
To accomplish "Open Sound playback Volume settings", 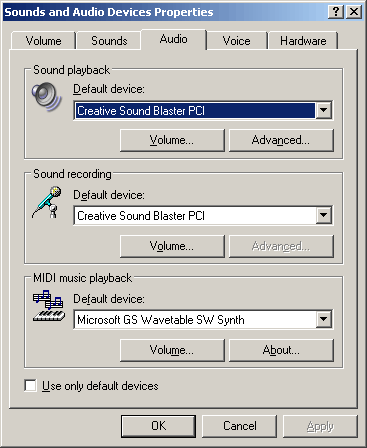I will point(172,140).
